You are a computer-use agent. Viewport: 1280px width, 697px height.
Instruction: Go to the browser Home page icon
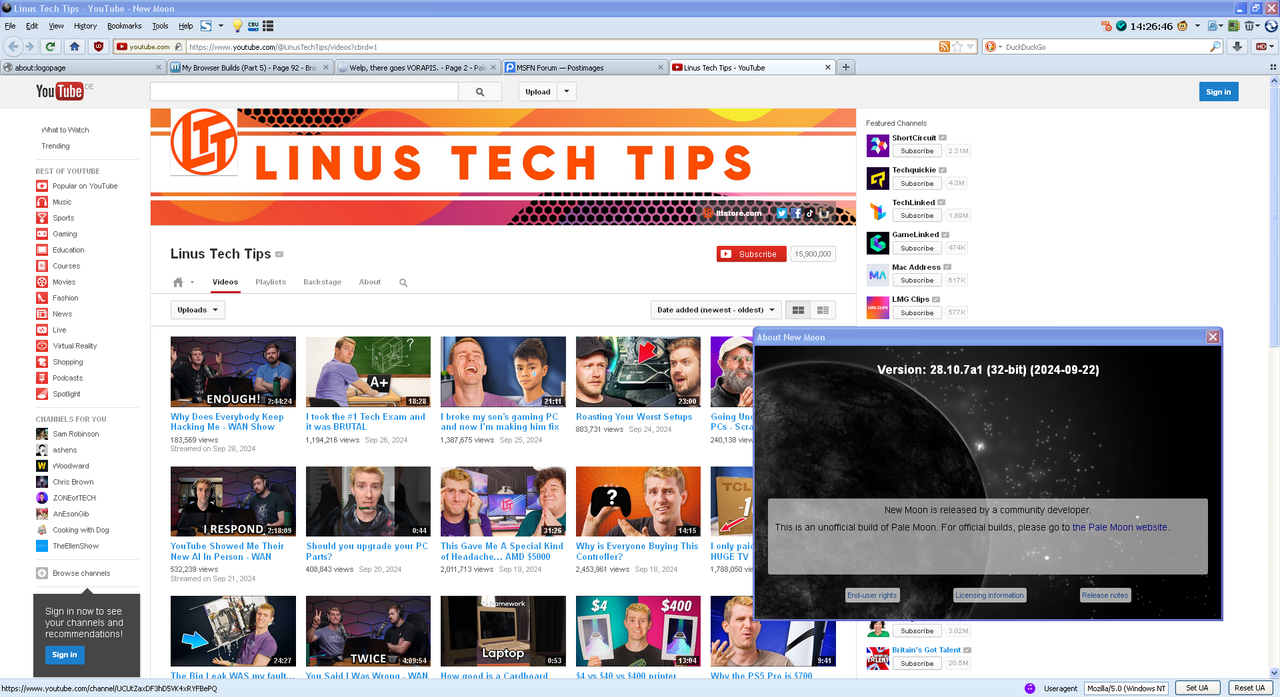[x=74, y=46]
